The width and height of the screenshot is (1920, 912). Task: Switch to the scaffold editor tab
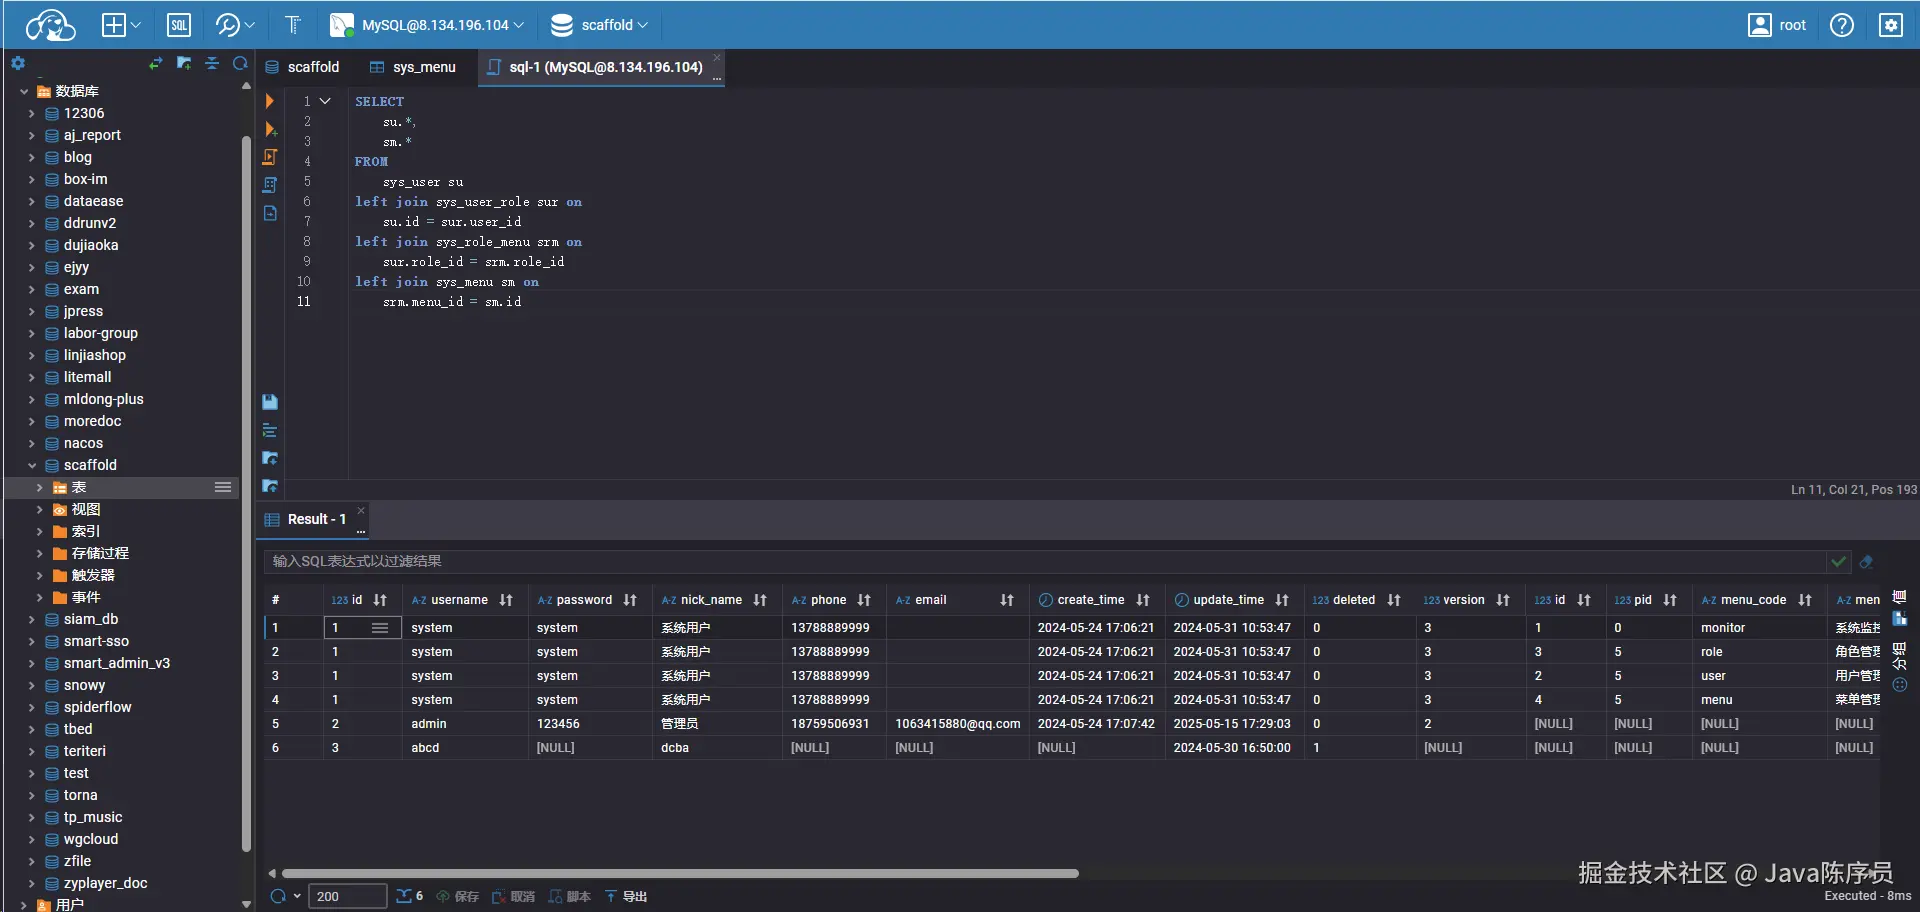click(x=302, y=67)
